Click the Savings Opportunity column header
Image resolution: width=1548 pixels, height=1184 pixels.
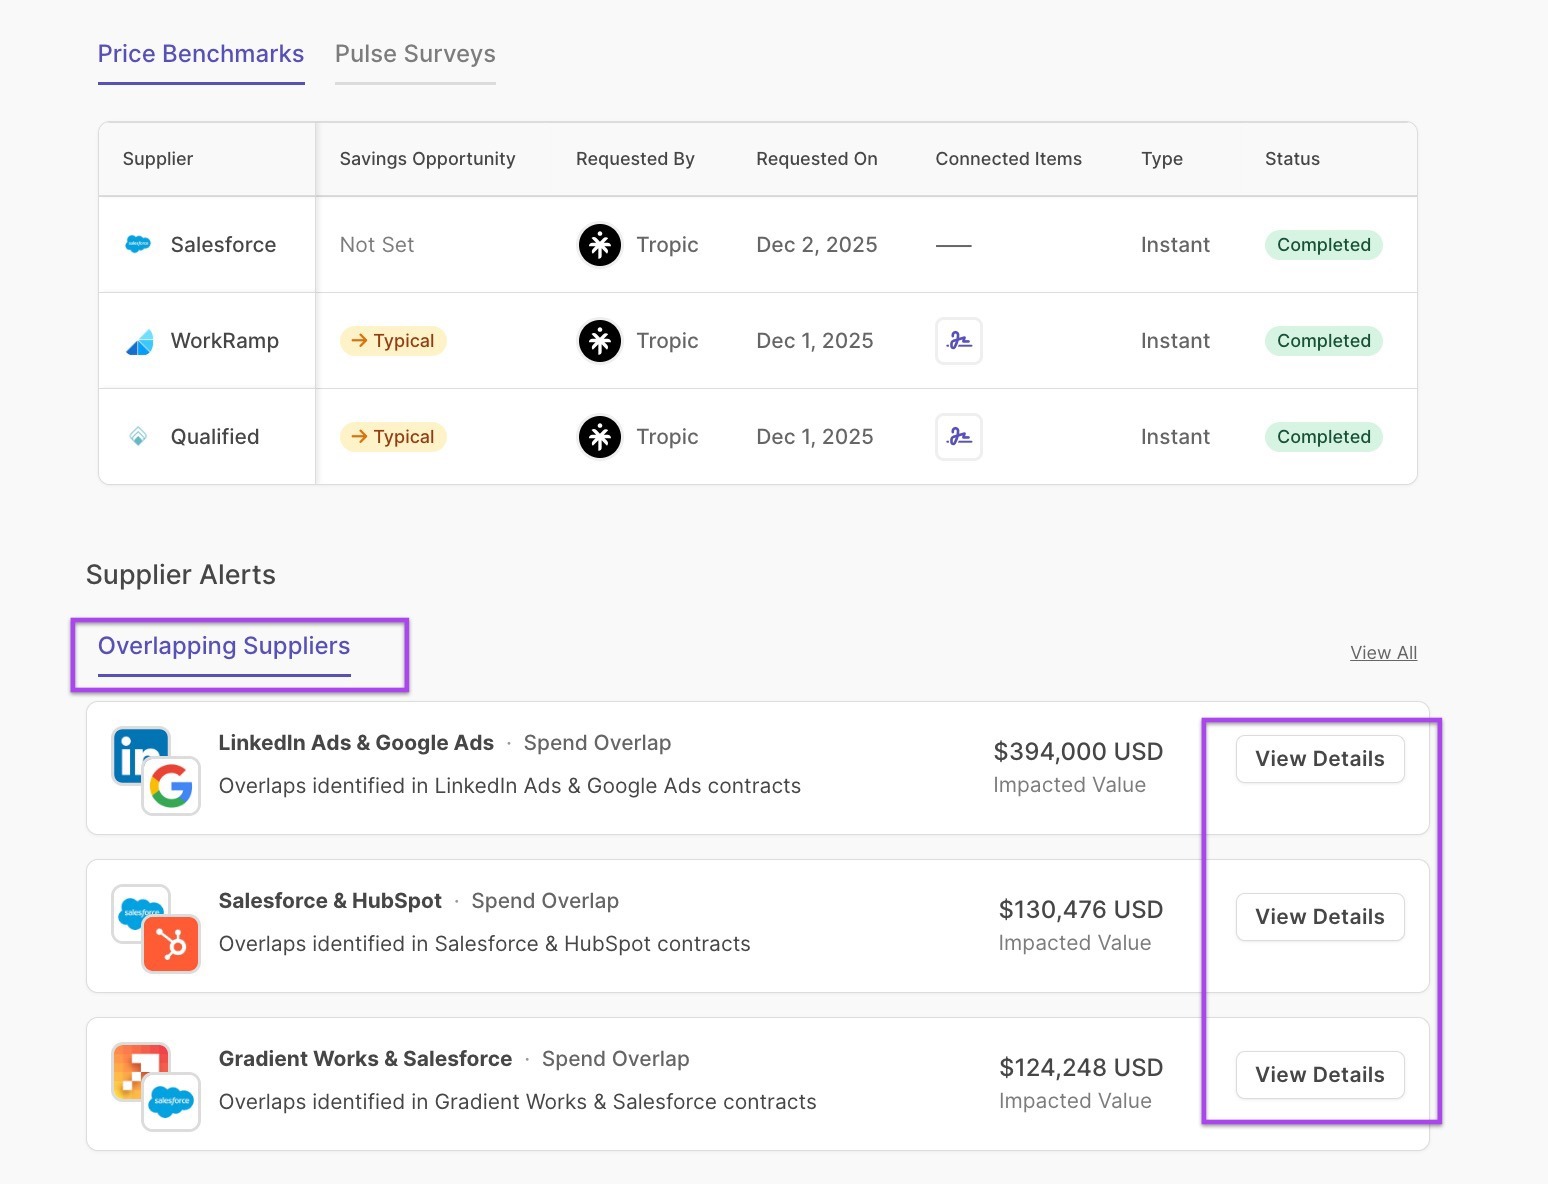tap(427, 159)
